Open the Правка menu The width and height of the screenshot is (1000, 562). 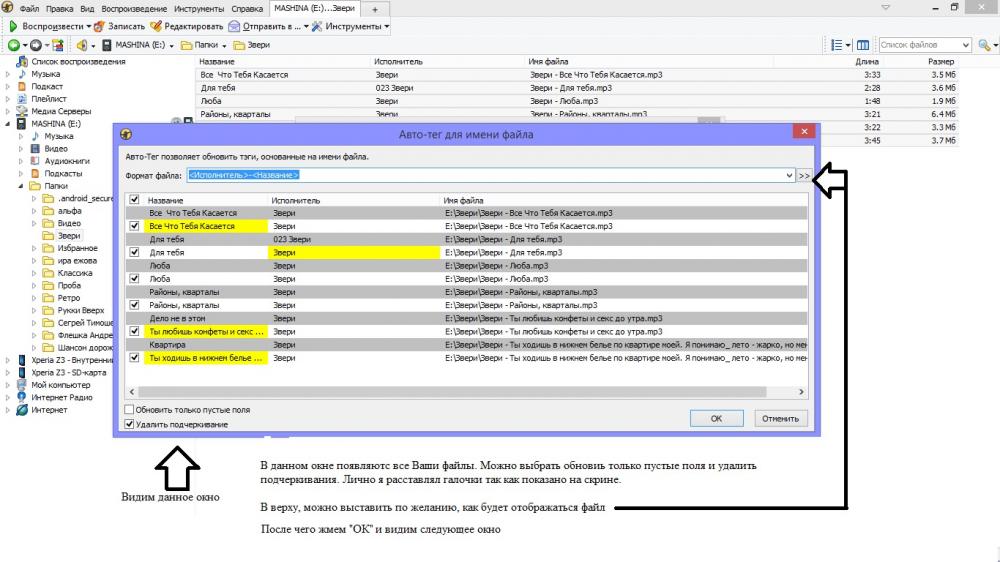point(59,9)
